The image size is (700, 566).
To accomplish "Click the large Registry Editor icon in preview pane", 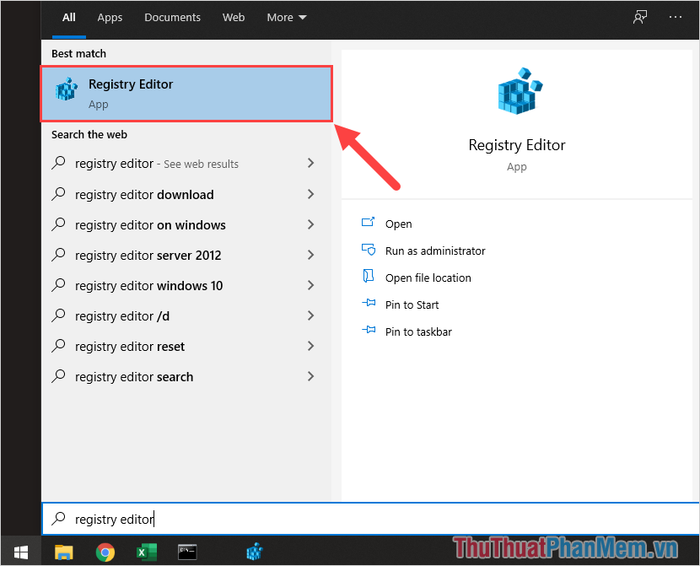I will pos(520,91).
